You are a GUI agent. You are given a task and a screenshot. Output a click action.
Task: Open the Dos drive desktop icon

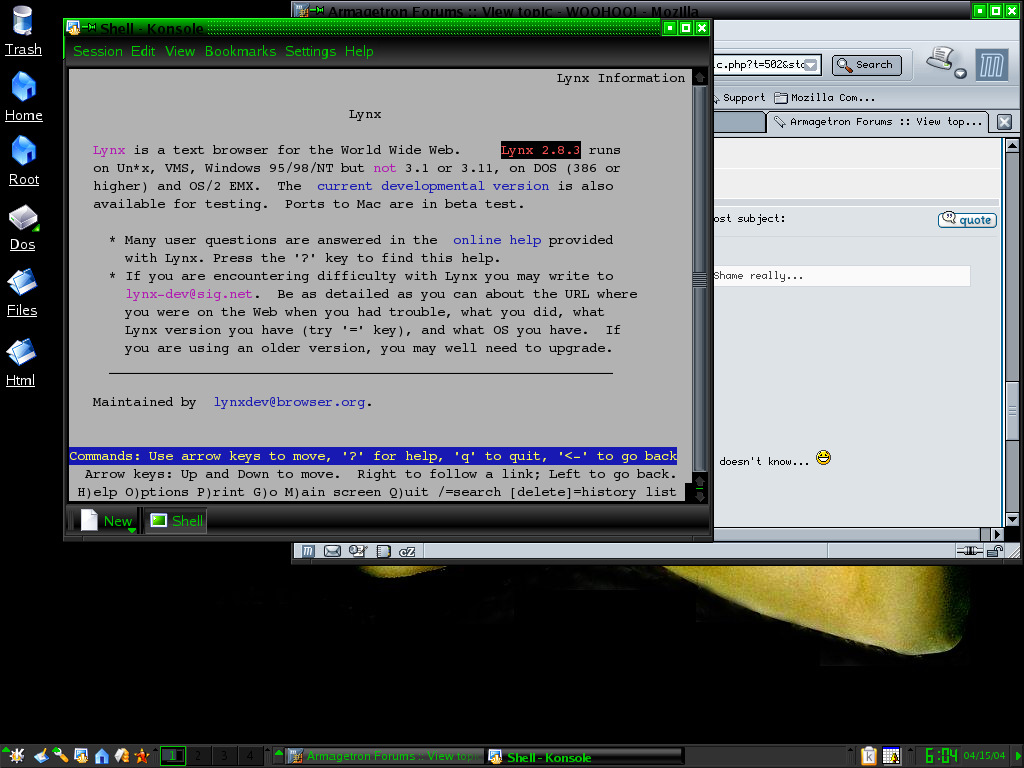coord(23,227)
